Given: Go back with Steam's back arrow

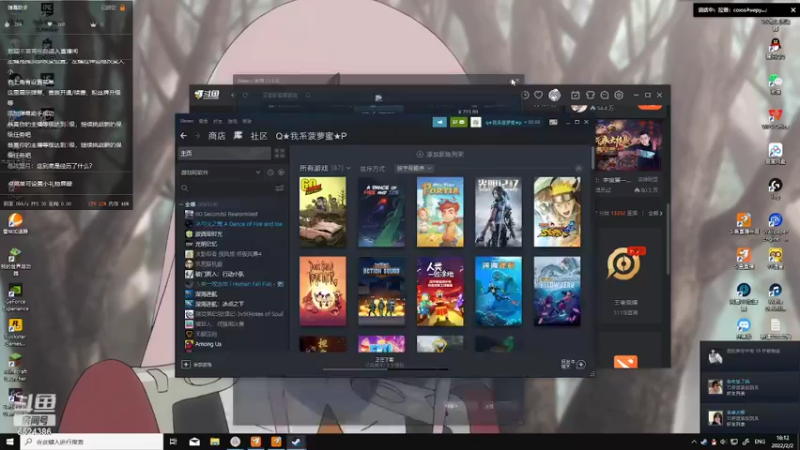Looking at the screenshot, I should coord(184,136).
